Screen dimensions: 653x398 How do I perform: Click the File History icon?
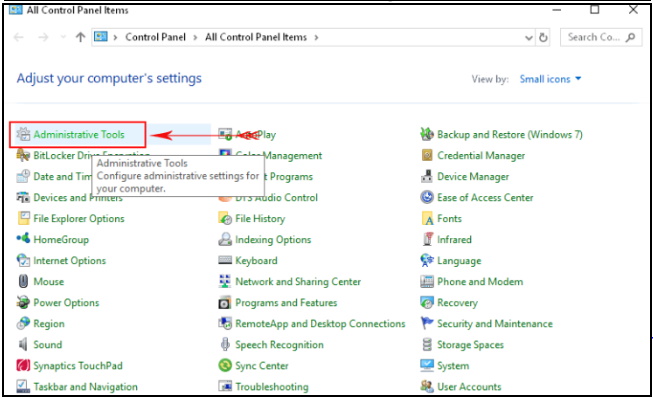[225, 218]
